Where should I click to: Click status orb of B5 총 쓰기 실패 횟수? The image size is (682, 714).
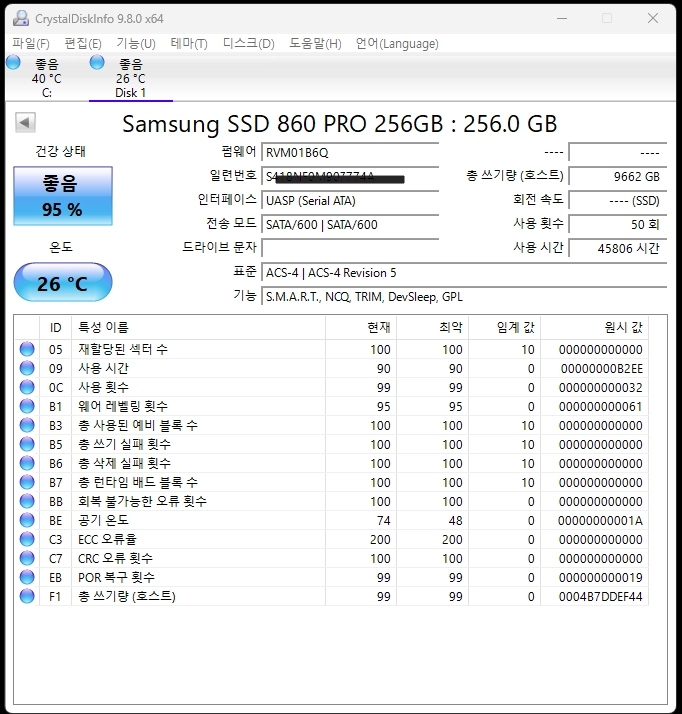27,444
